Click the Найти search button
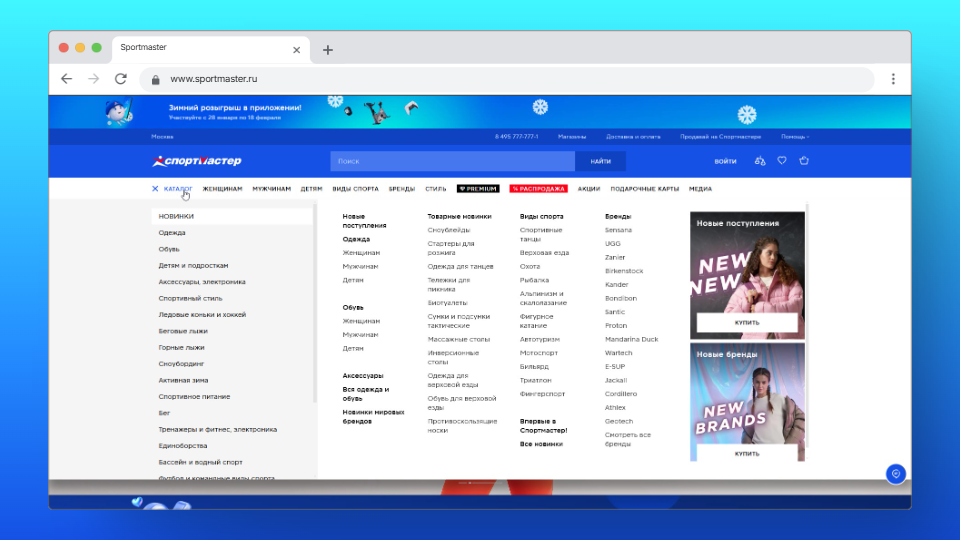The width and height of the screenshot is (960, 540). 601,161
